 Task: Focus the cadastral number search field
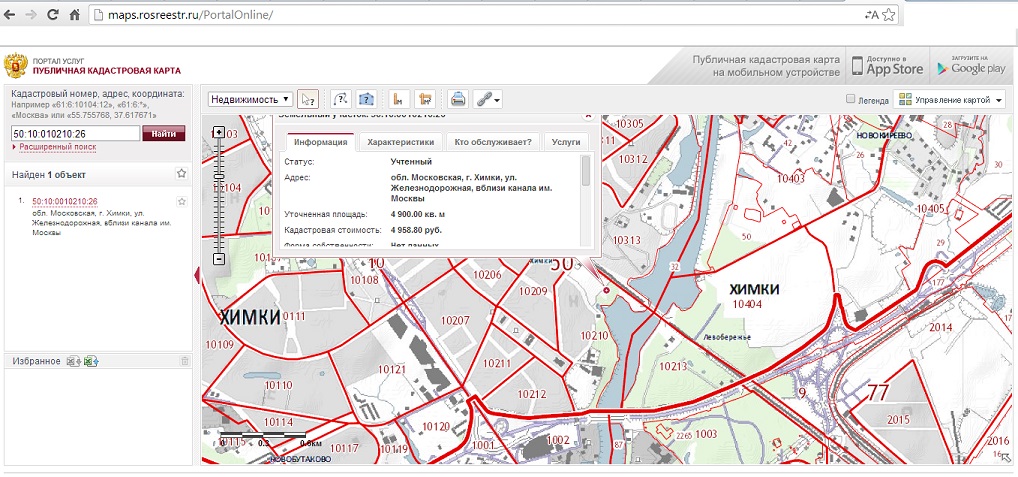[75, 134]
